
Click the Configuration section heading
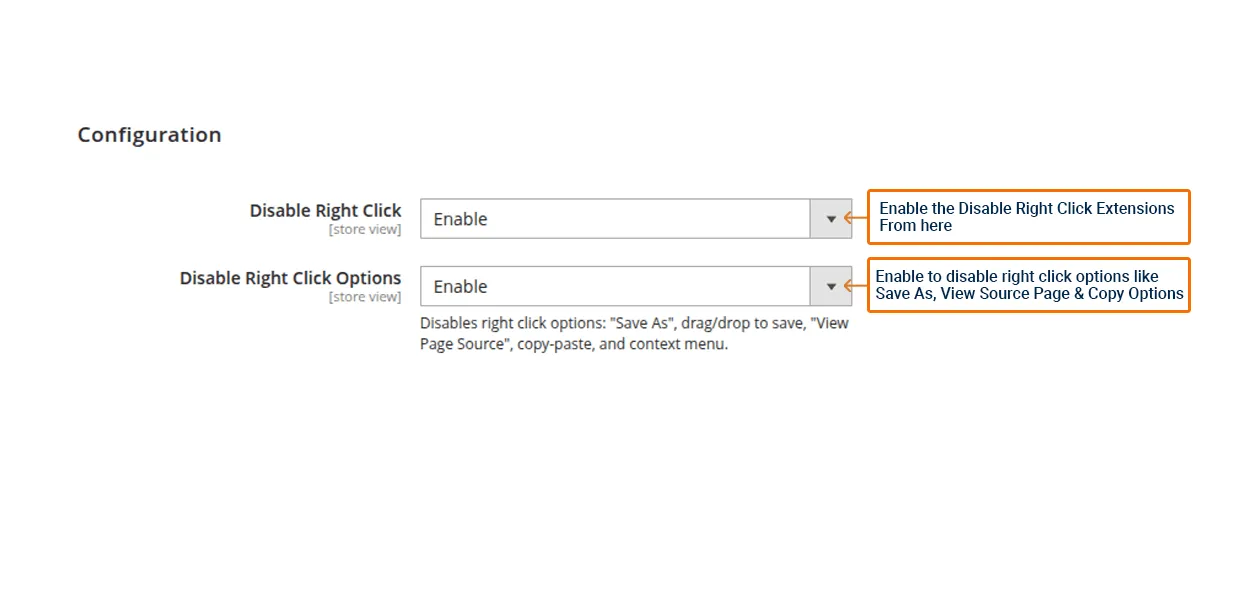(149, 135)
